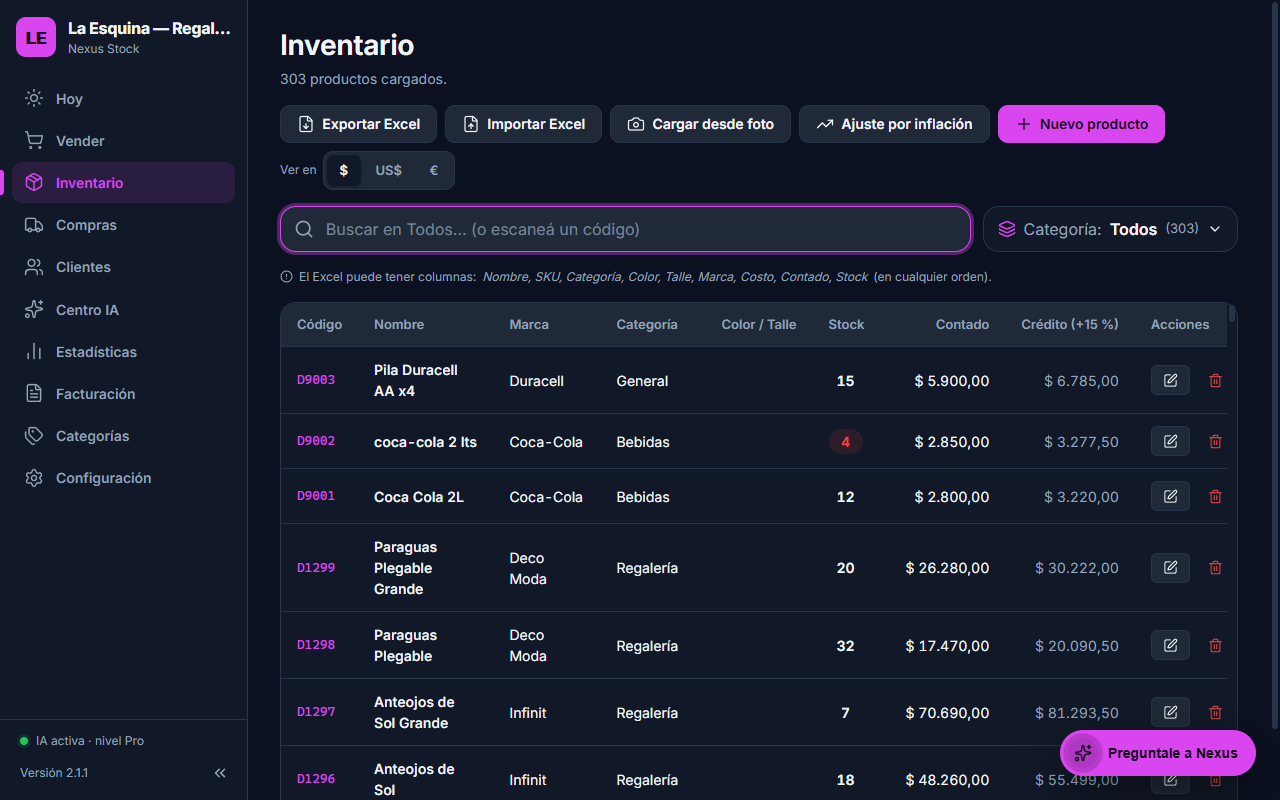Edit the Paraguas Plegable Grande product
The height and width of the screenshot is (800, 1280).
[x=1170, y=567]
